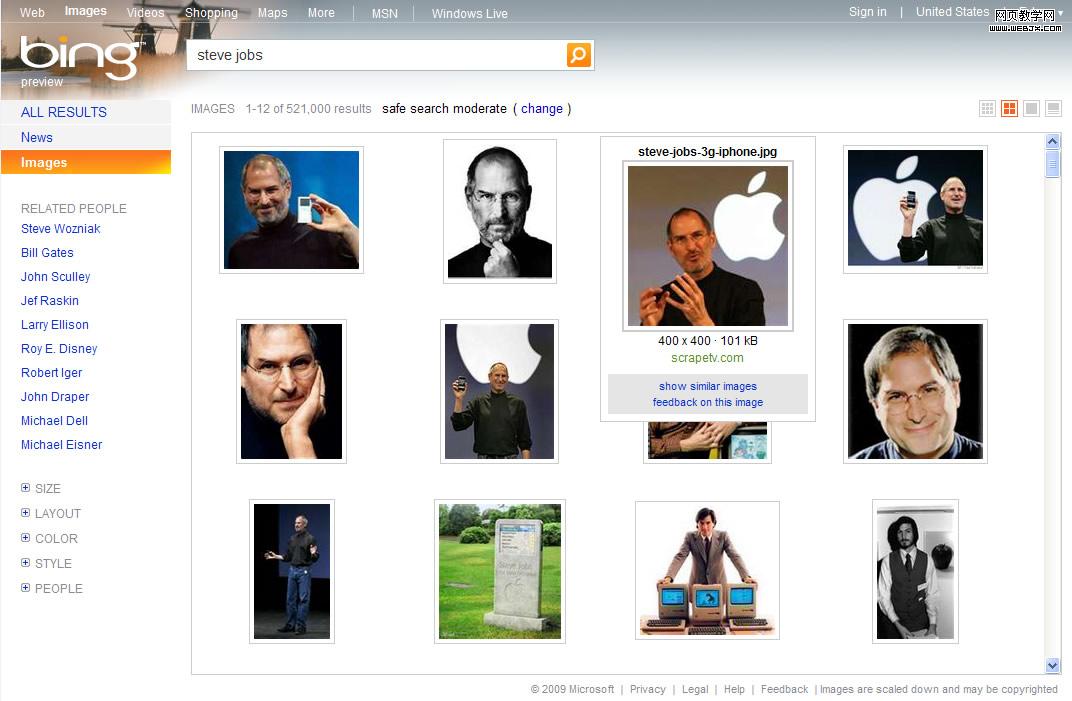Expand the PEOPLE filter
Image resolution: width=1072 pixels, height=701 pixels.
click(26, 588)
